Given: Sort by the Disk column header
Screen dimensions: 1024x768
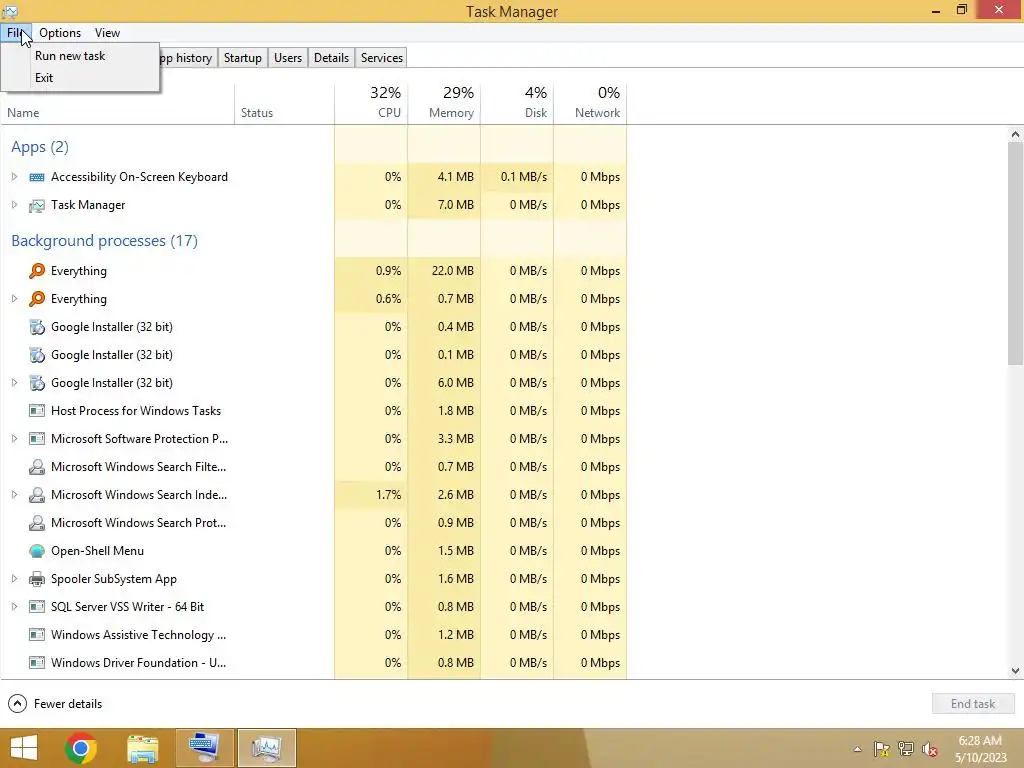Looking at the screenshot, I should pyautogui.click(x=517, y=103).
